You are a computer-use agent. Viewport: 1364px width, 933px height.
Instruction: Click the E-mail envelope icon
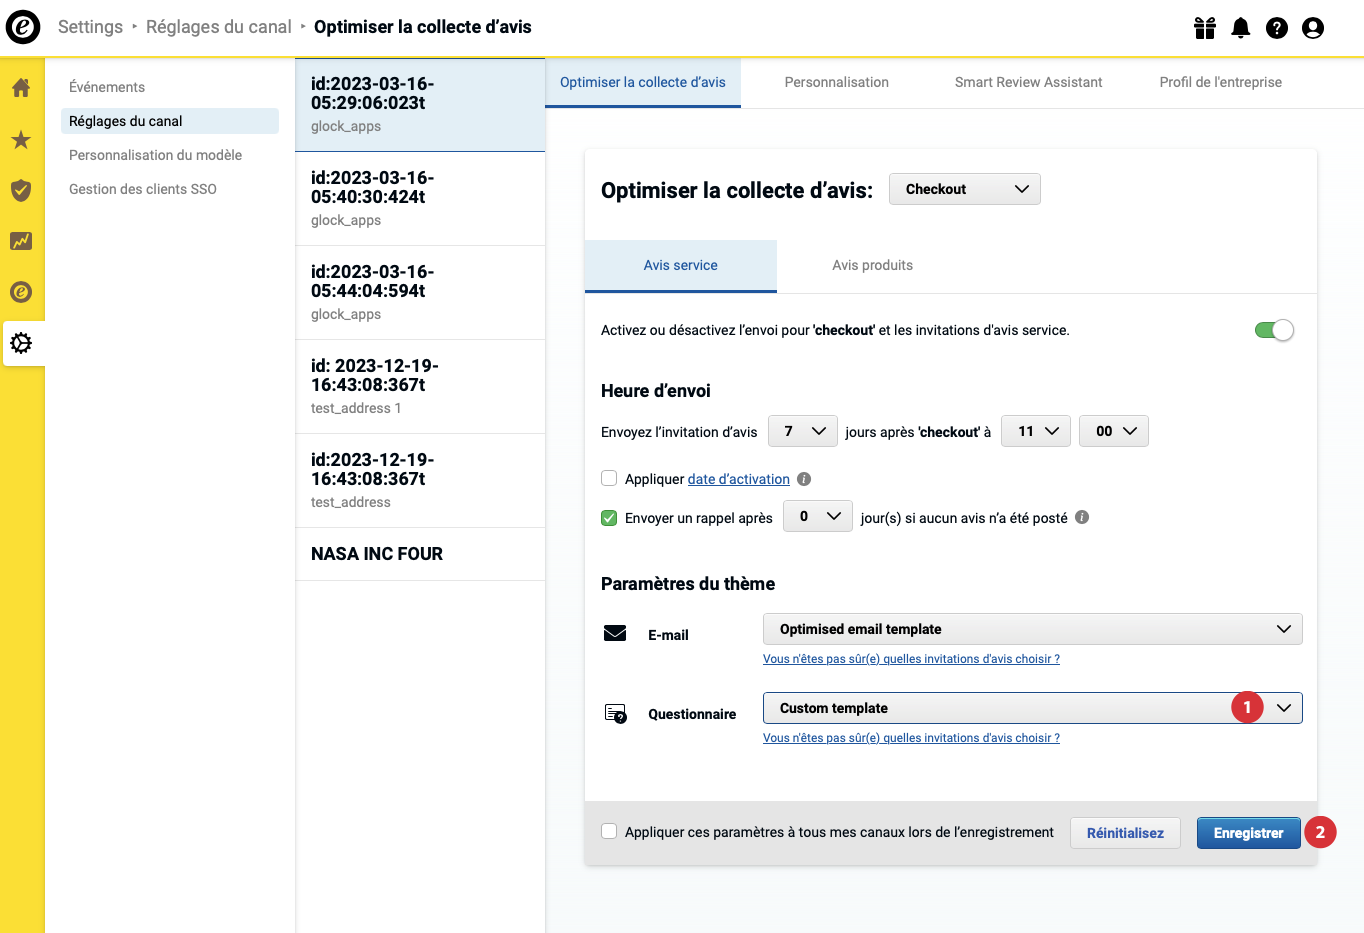615,633
